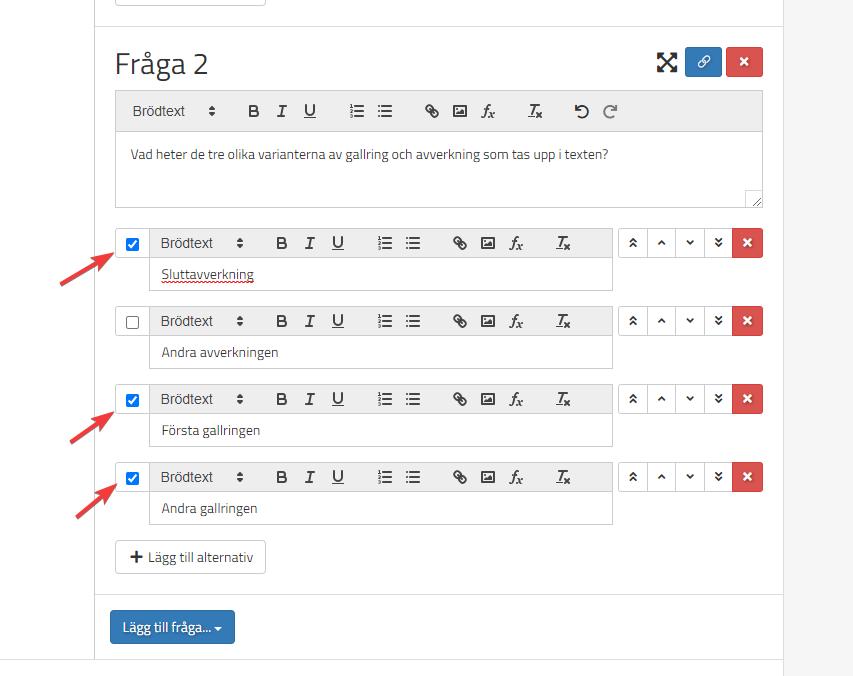Open Brödtext dropdown for Andra avverkningen answer

202,321
